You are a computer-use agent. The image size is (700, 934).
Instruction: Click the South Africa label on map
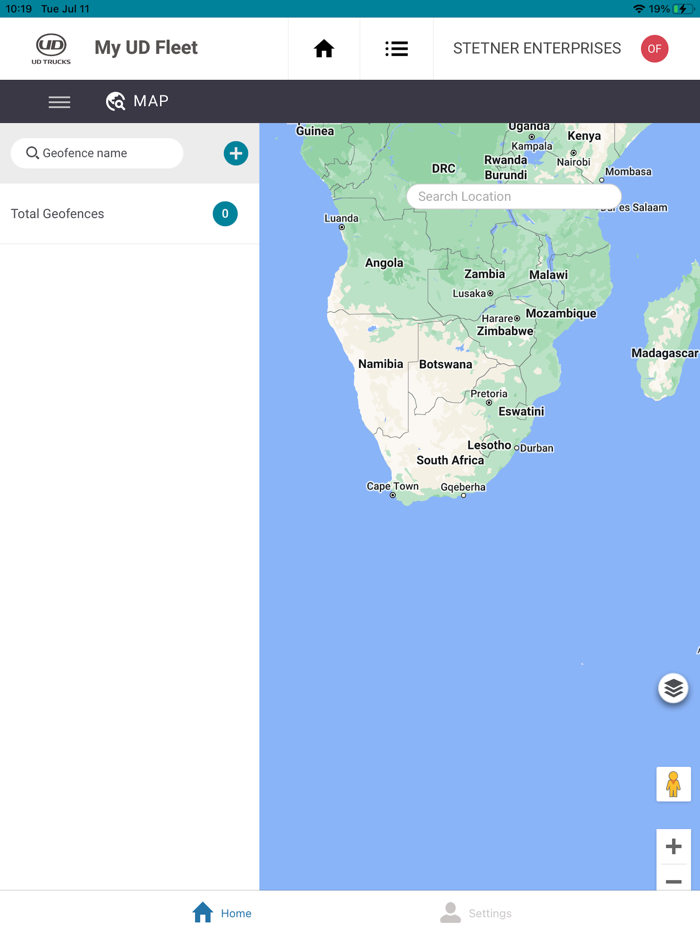pos(450,460)
